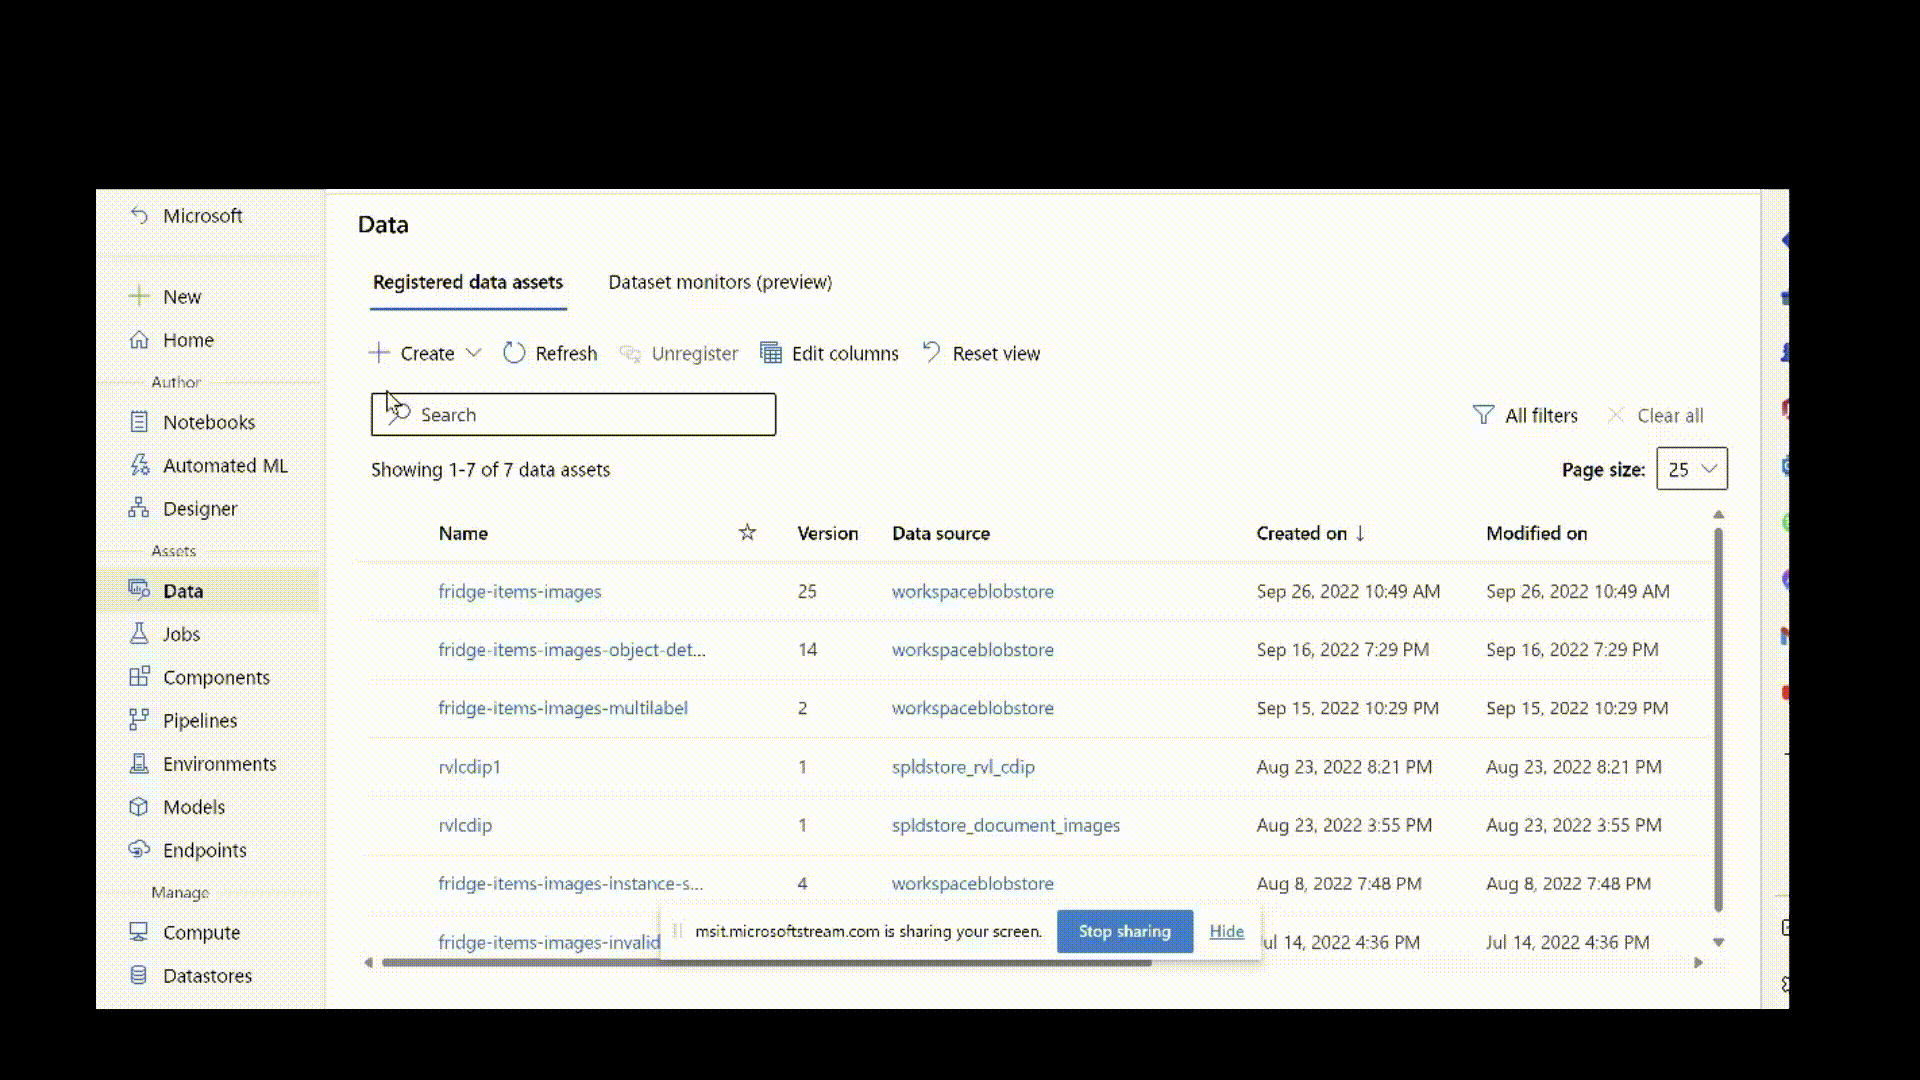This screenshot has width=1920, height=1080.
Task: Select Registered data assets tab
Action: click(467, 281)
